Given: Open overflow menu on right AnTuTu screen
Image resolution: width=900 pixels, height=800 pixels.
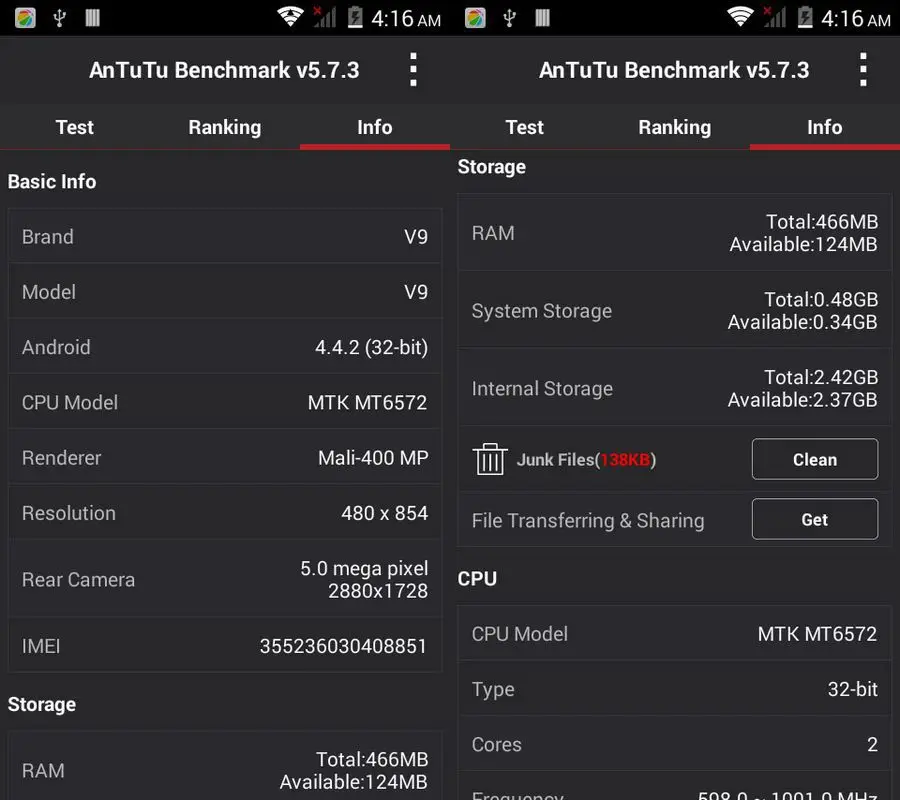Looking at the screenshot, I should 863,69.
